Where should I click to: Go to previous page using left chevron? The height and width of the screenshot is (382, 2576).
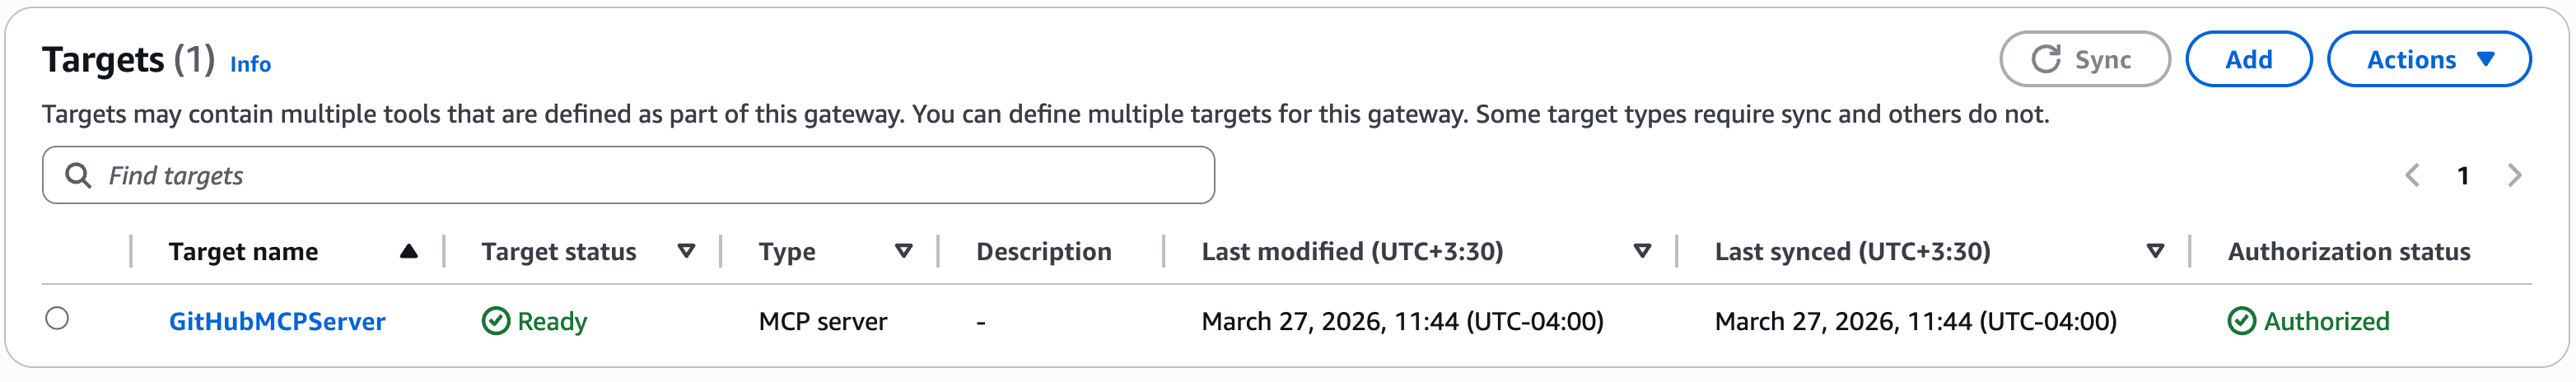2412,176
